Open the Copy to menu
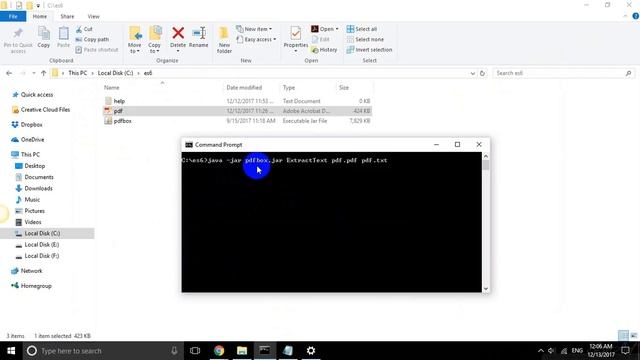This screenshot has height=360, width=640. point(155,40)
